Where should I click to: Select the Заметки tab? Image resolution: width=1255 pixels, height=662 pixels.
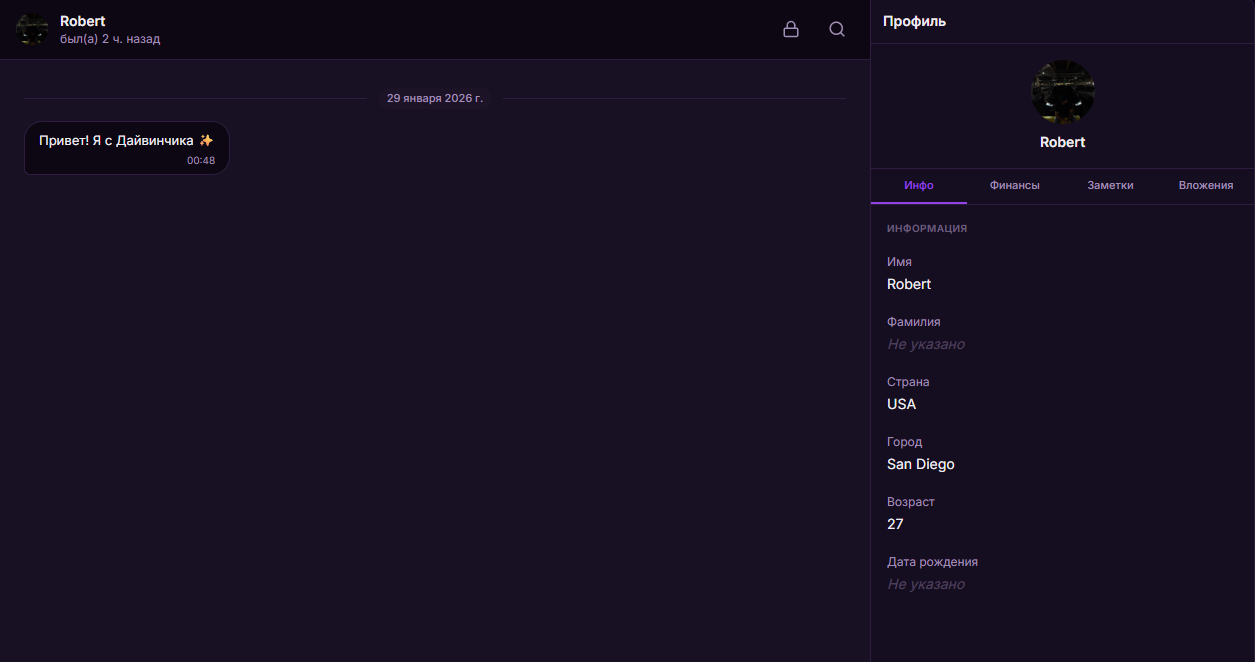(x=1110, y=186)
